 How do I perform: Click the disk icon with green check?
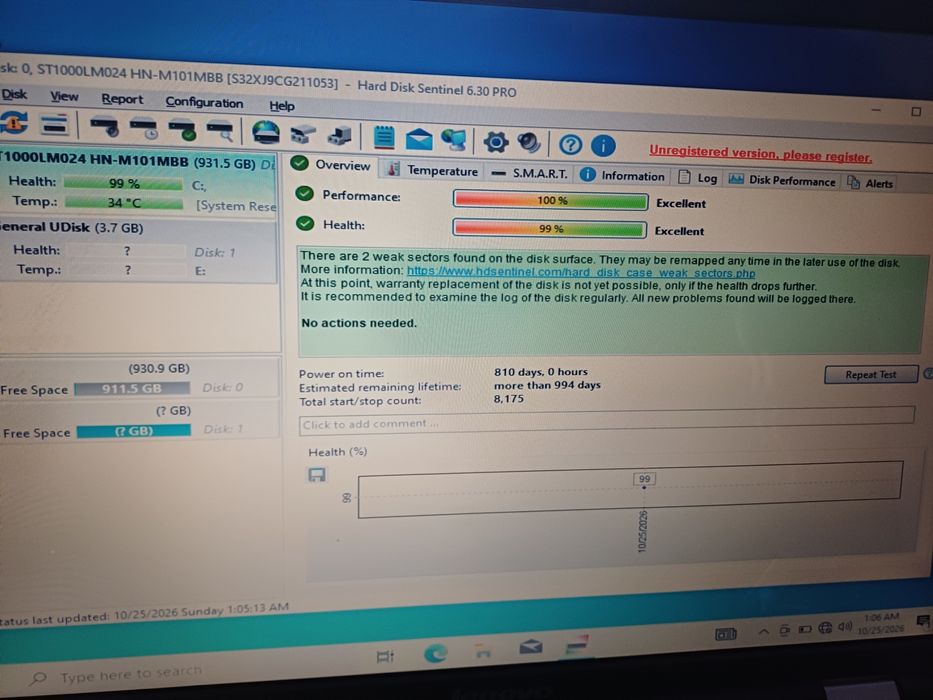click(x=182, y=129)
